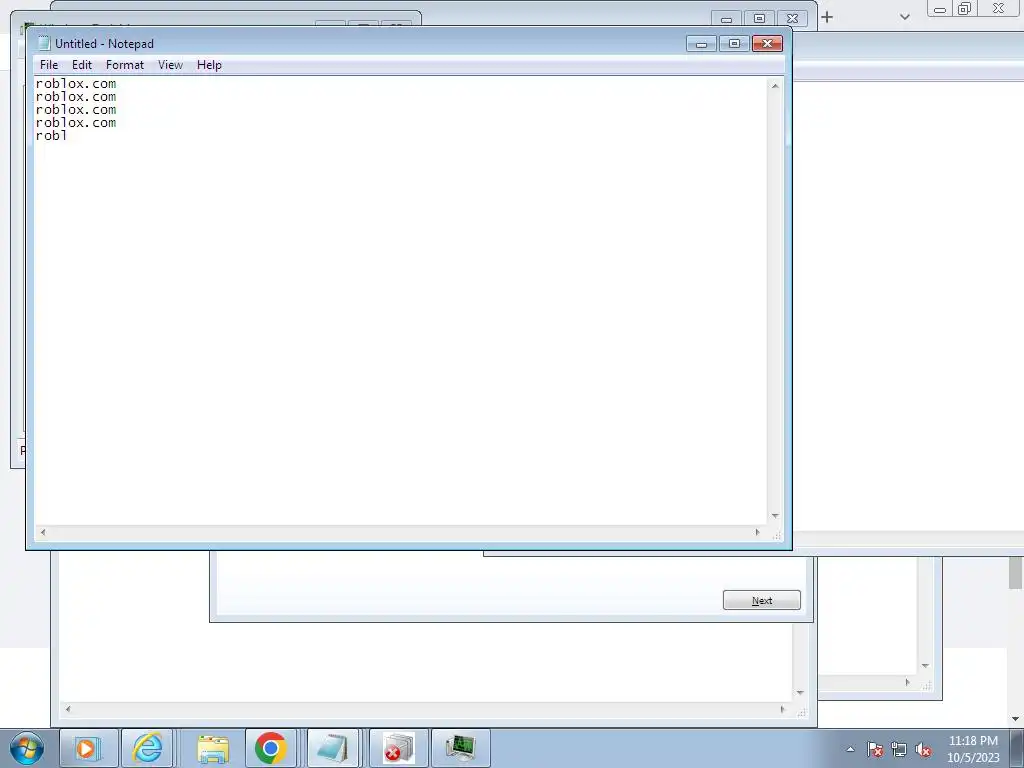The width and height of the screenshot is (1024, 768).
Task: Open the Help menu in Notepad
Action: [209, 65]
